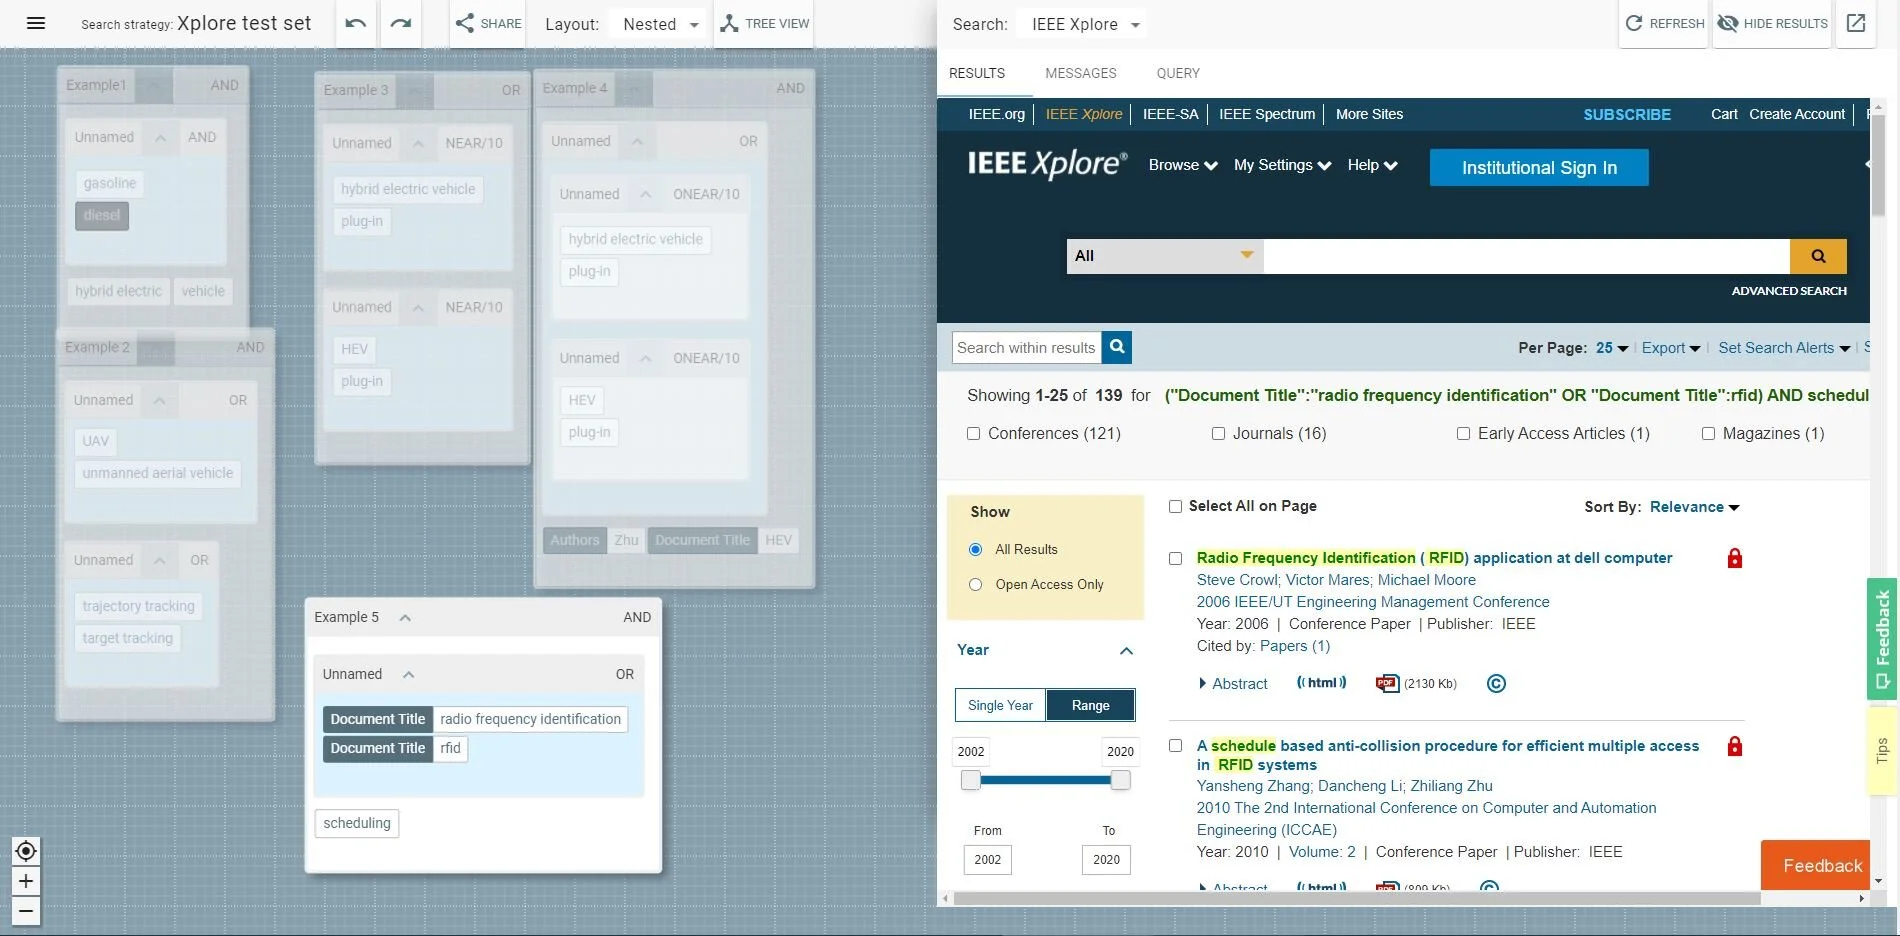1900x936 pixels.
Task: Check Select All on Page
Action: click(1176, 507)
